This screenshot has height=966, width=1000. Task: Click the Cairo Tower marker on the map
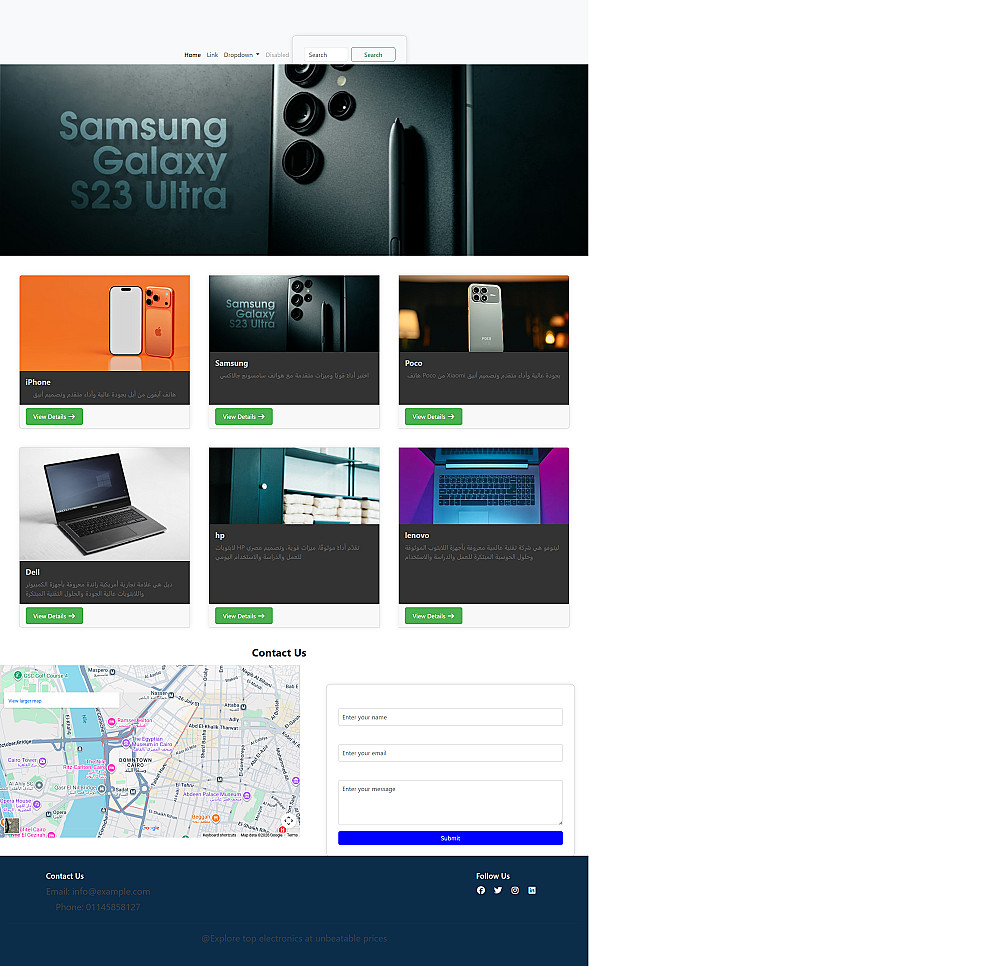[x=43, y=761]
